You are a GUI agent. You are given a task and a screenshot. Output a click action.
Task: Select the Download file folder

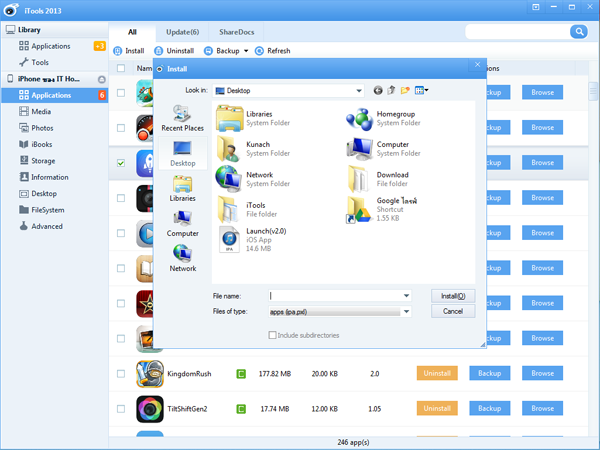[378, 179]
